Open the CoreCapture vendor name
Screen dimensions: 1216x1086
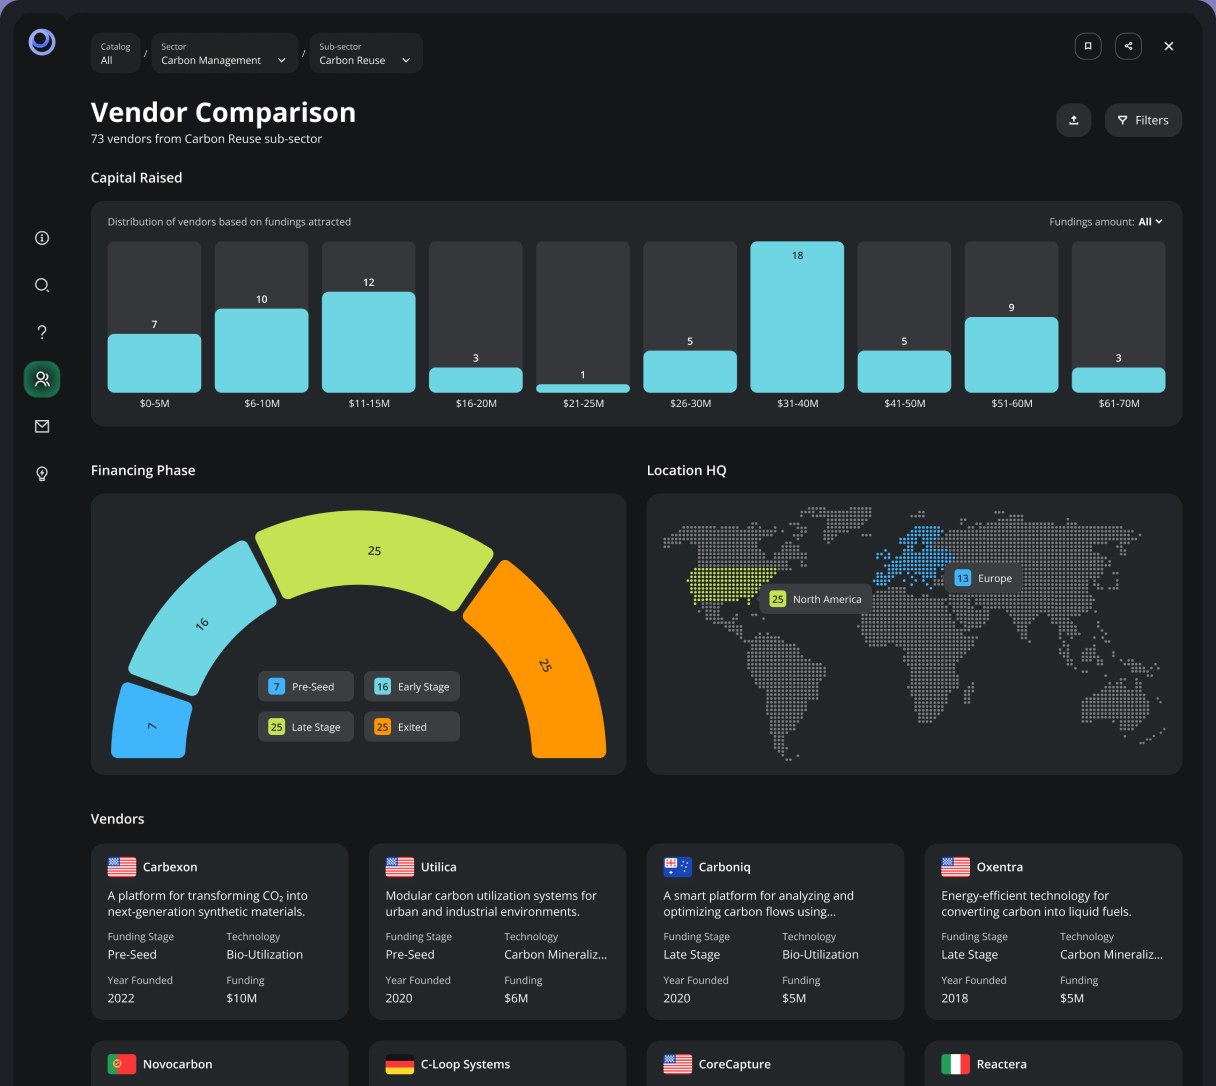click(x=735, y=1064)
